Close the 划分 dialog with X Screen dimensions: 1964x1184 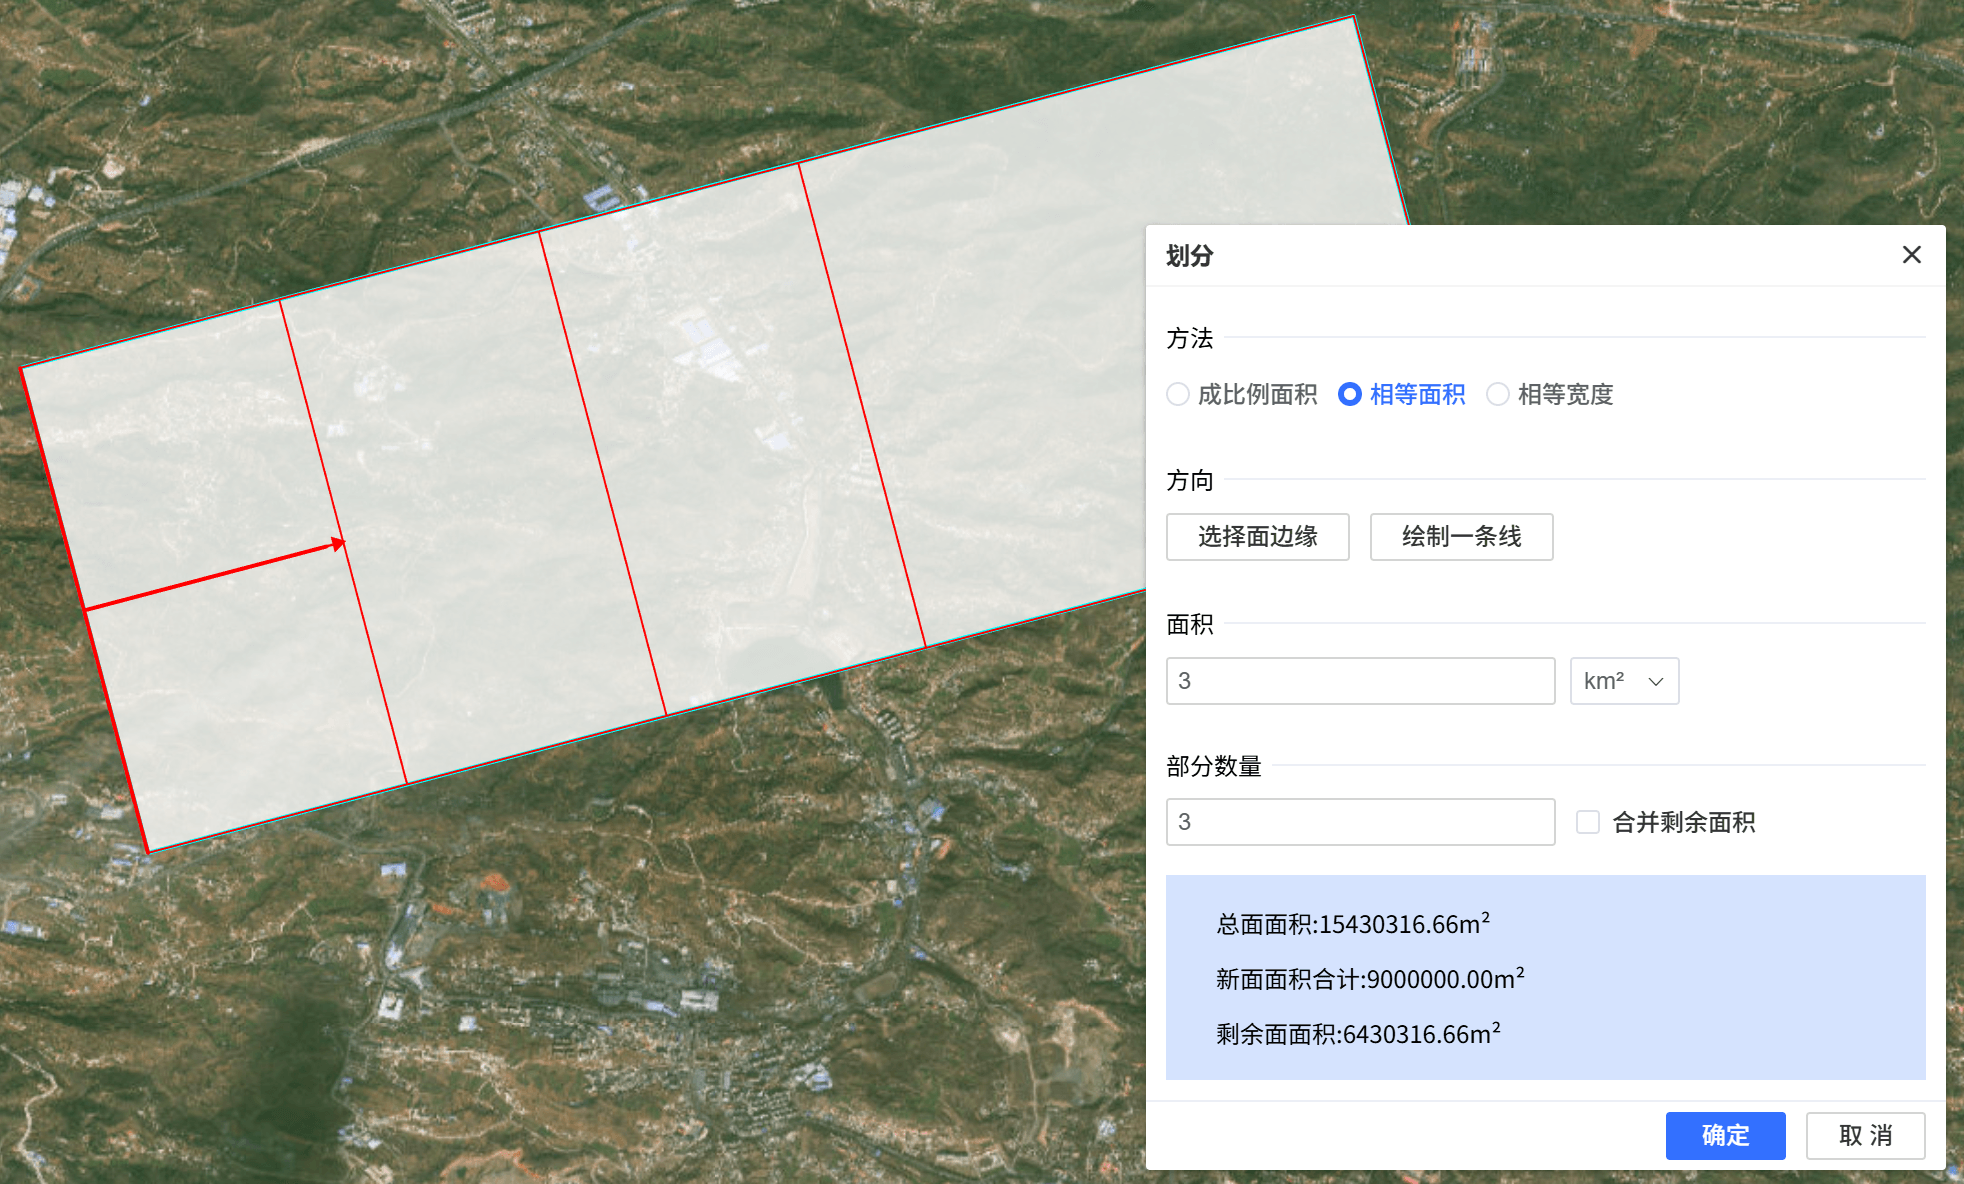(1911, 255)
